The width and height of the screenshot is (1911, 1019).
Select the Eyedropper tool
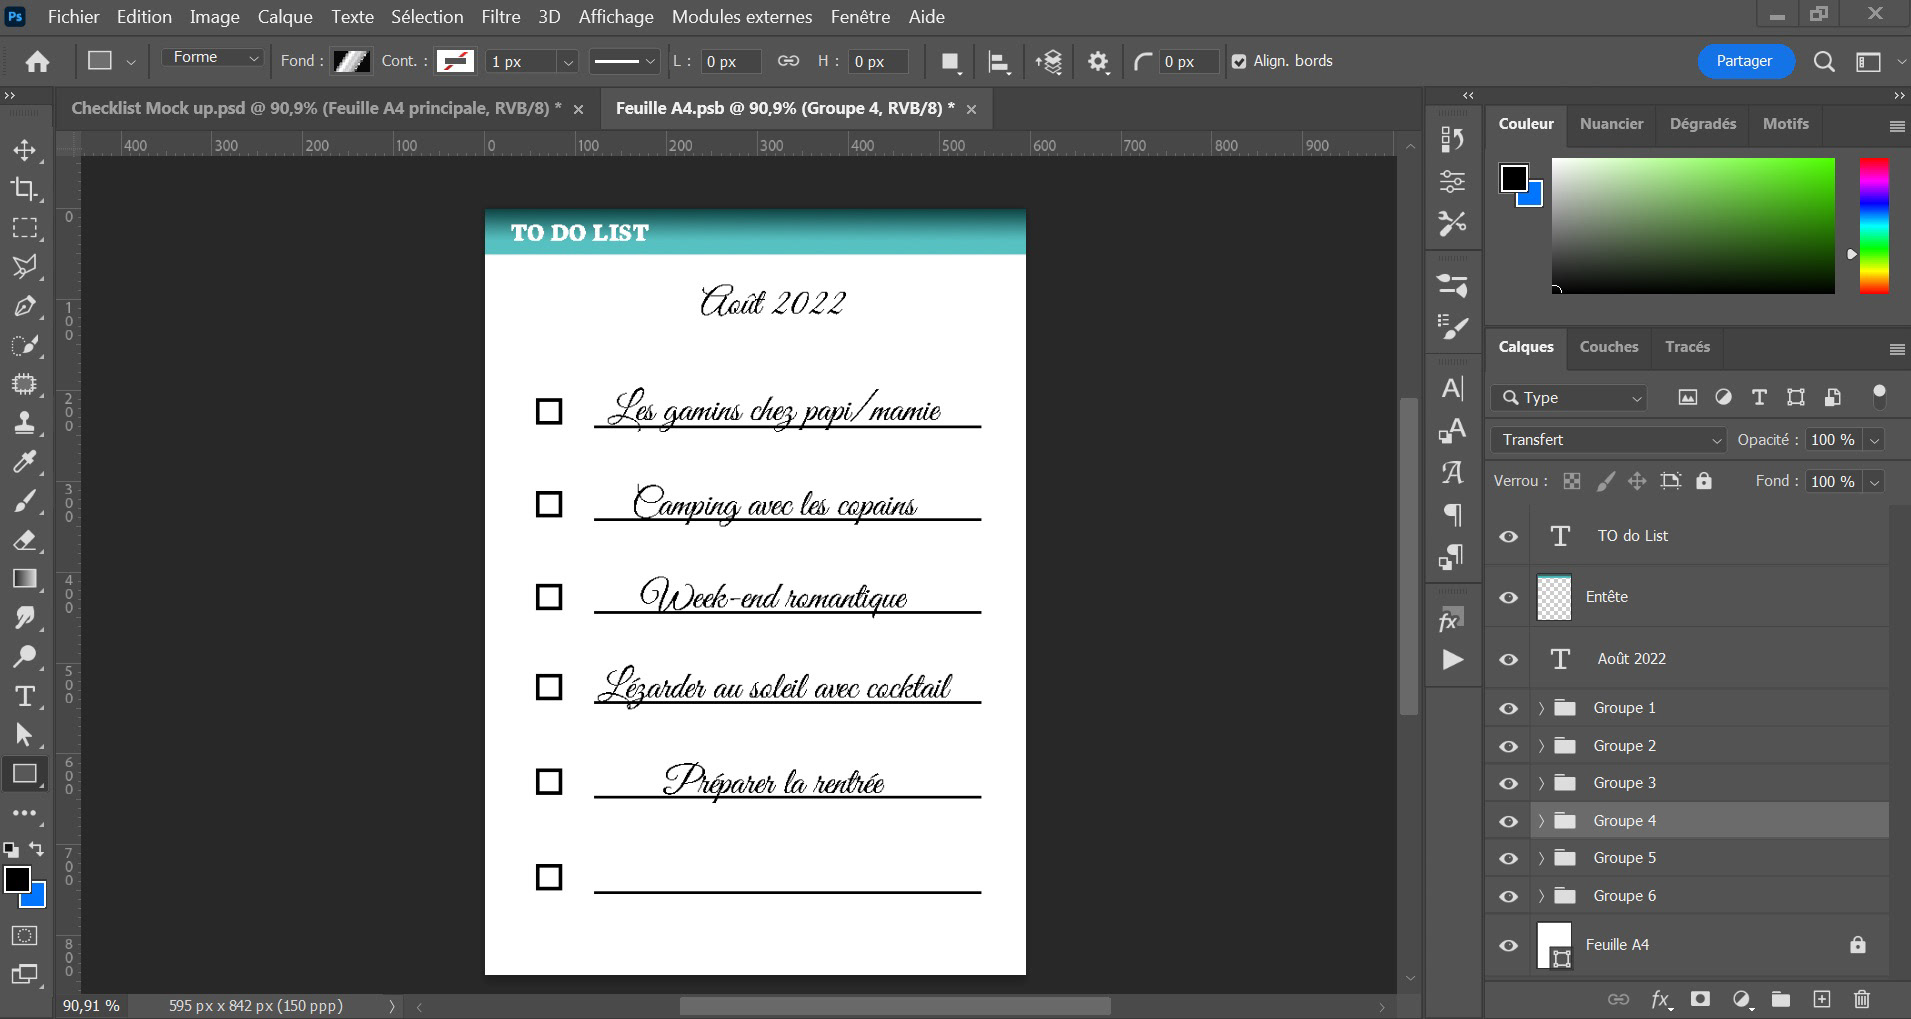coord(25,462)
